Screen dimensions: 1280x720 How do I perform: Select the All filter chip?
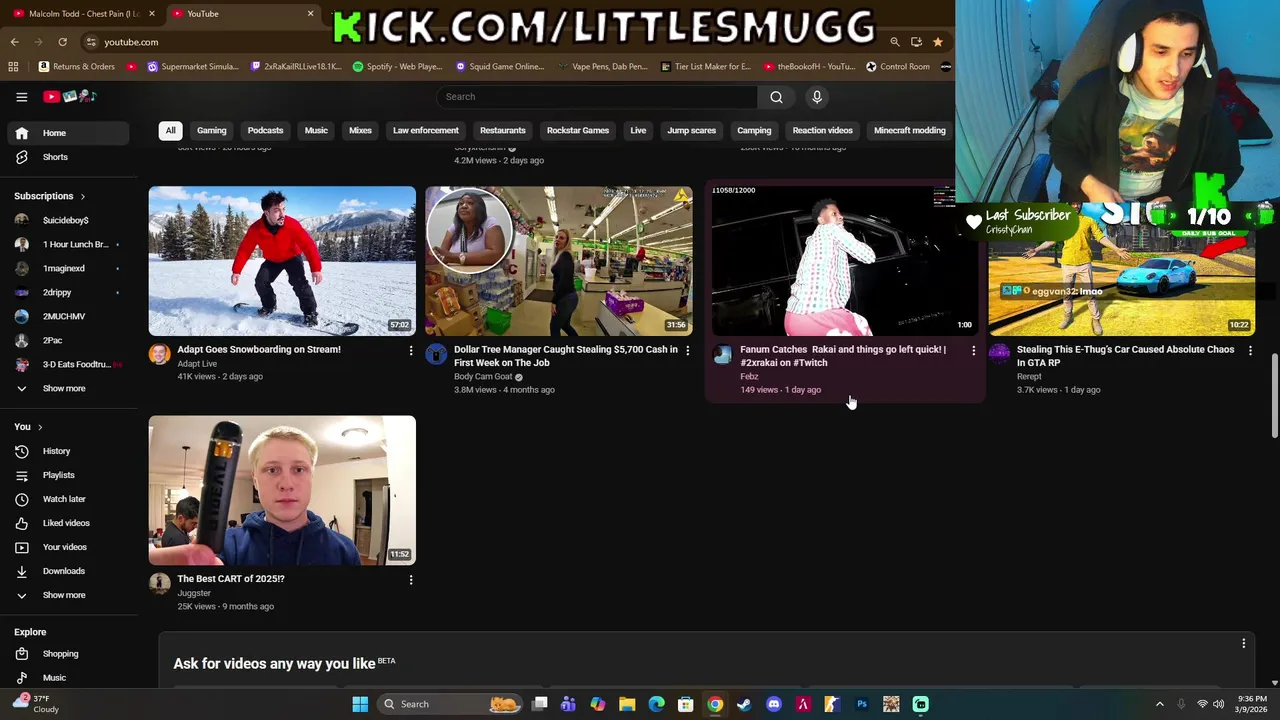coord(170,130)
